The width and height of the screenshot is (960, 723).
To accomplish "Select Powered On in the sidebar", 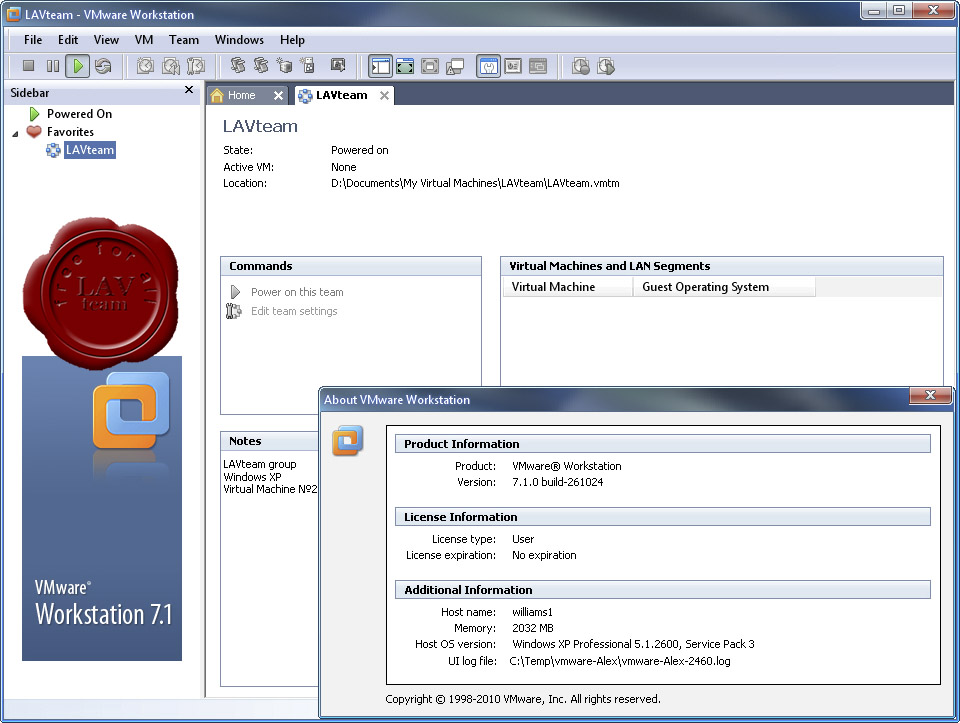I will tap(79, 114).
